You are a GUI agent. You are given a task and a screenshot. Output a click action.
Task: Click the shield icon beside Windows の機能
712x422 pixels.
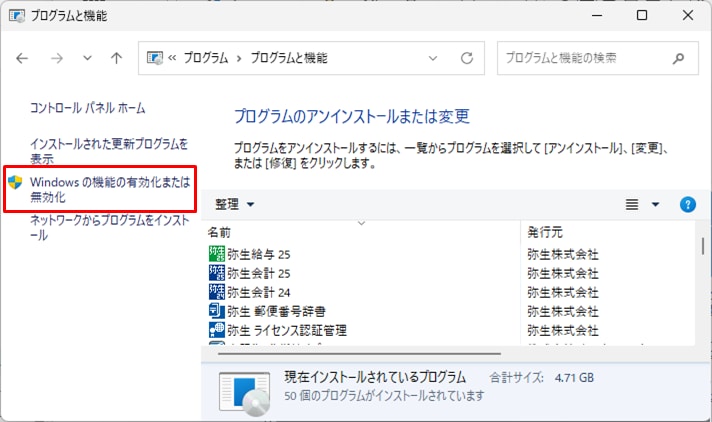15,183
